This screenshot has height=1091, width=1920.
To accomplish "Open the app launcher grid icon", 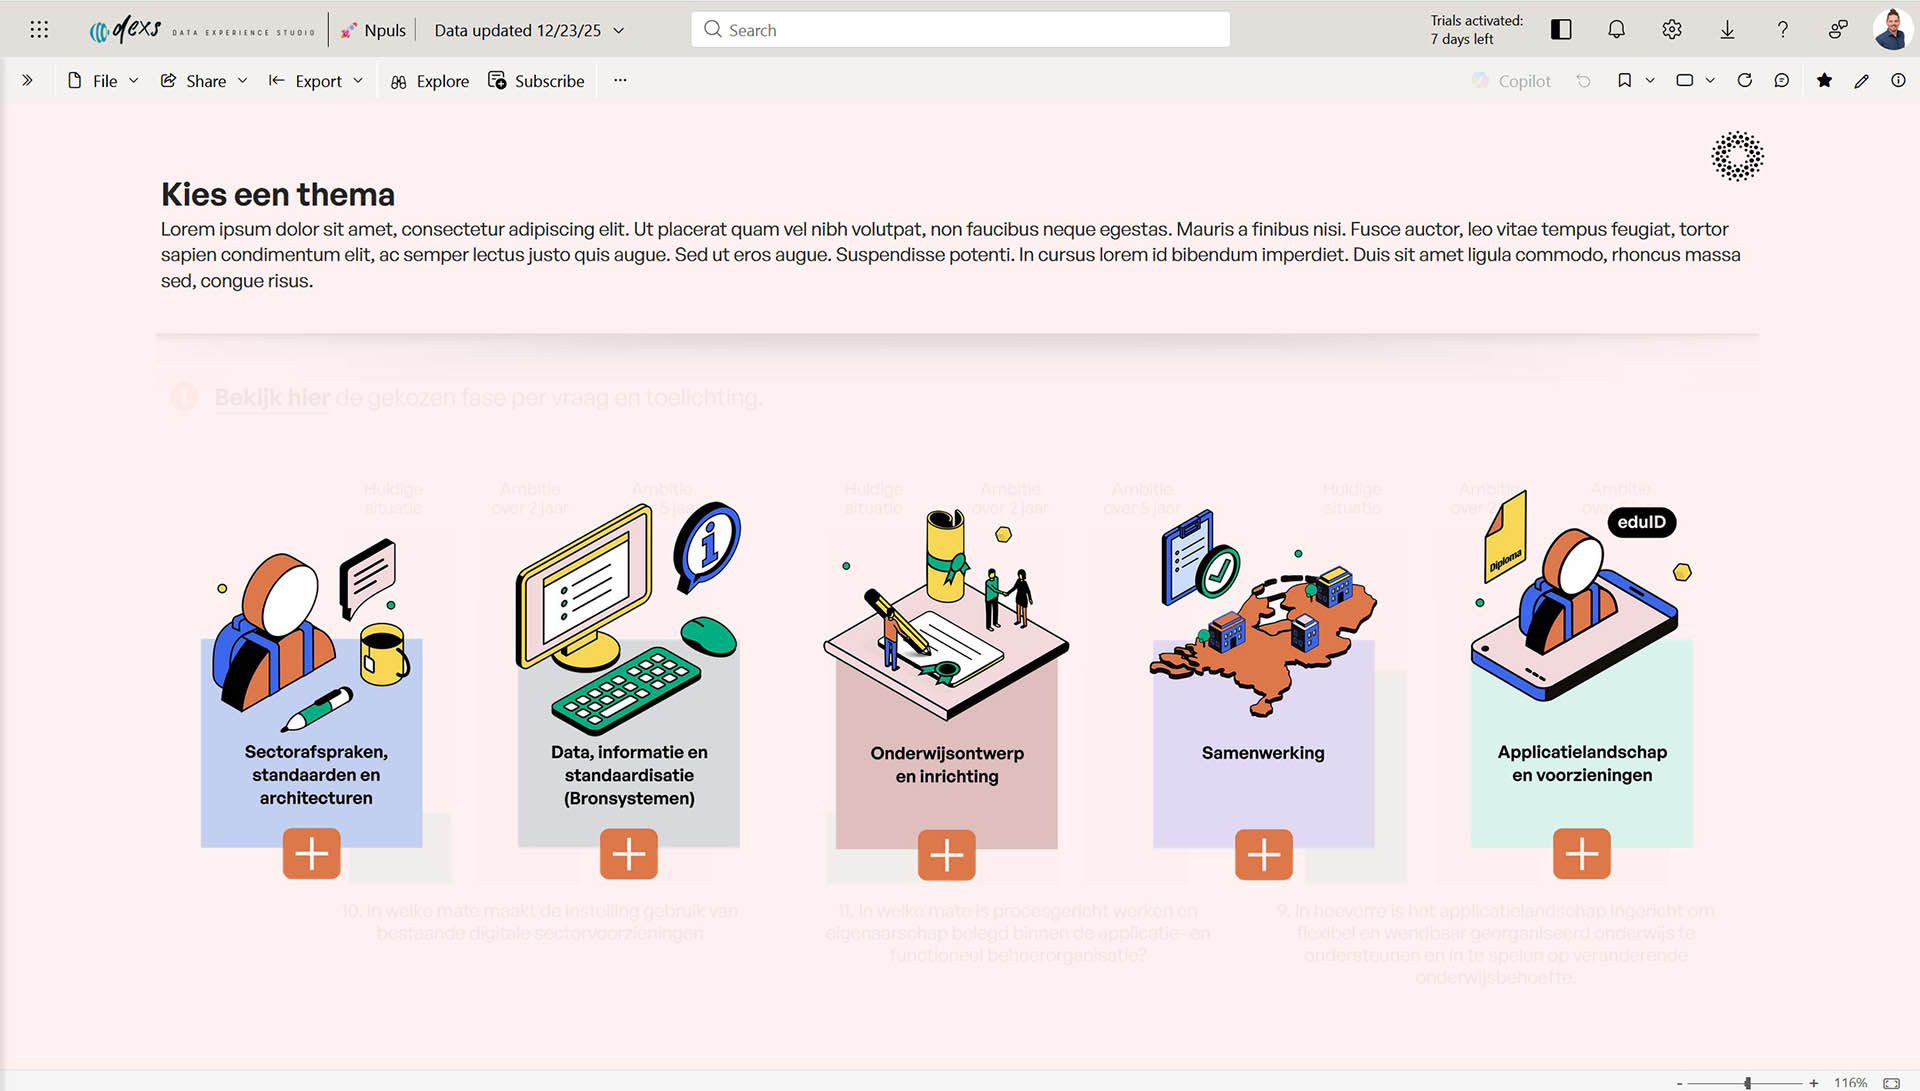I will click(x=39, y=30).
